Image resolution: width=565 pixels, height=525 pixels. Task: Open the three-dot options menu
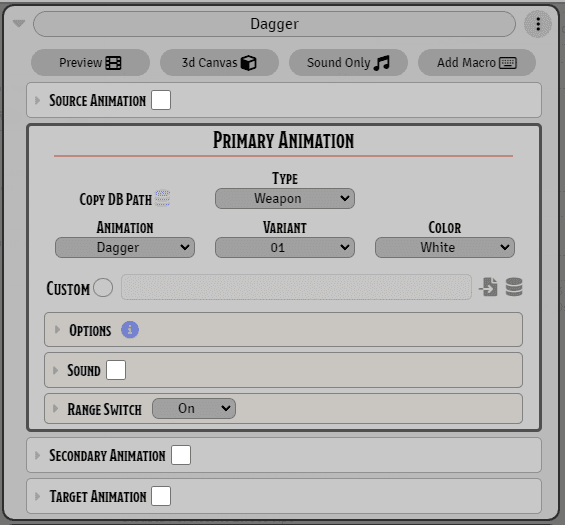pos(538,24)
